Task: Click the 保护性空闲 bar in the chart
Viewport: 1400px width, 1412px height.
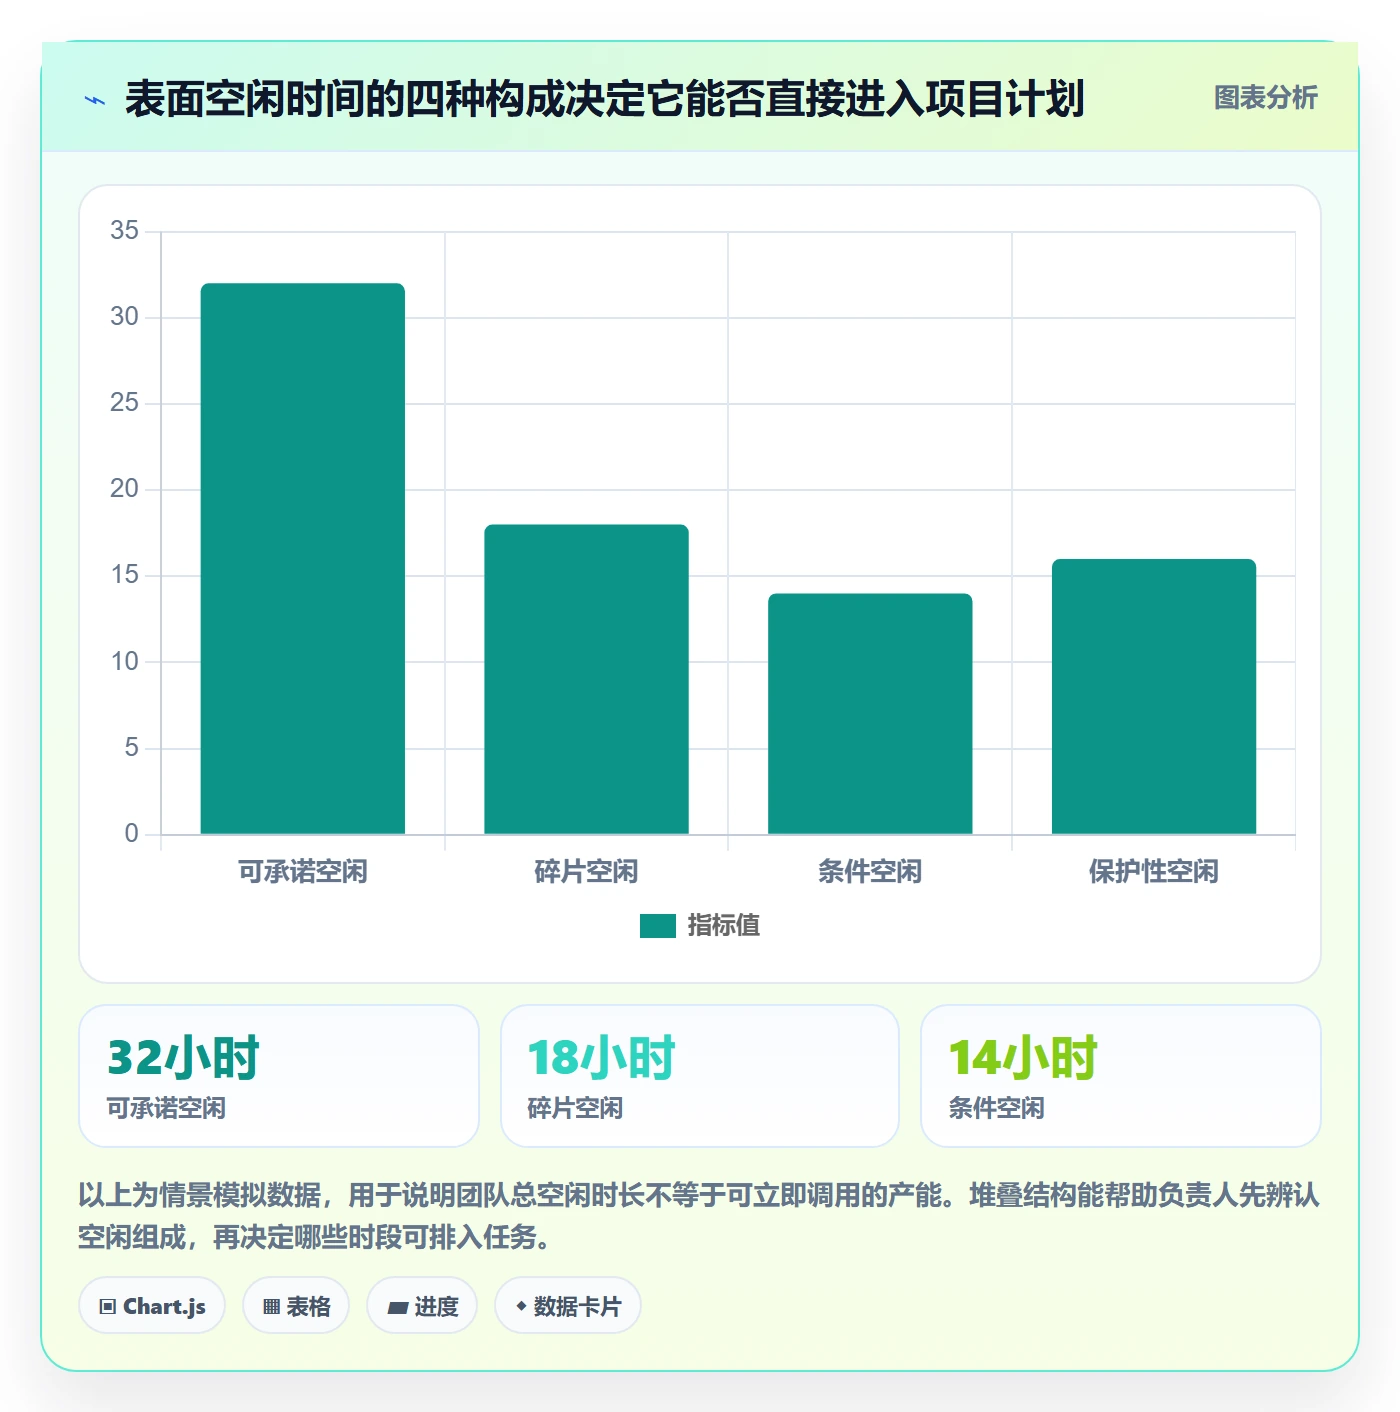Action: (x=1154, y=696)
